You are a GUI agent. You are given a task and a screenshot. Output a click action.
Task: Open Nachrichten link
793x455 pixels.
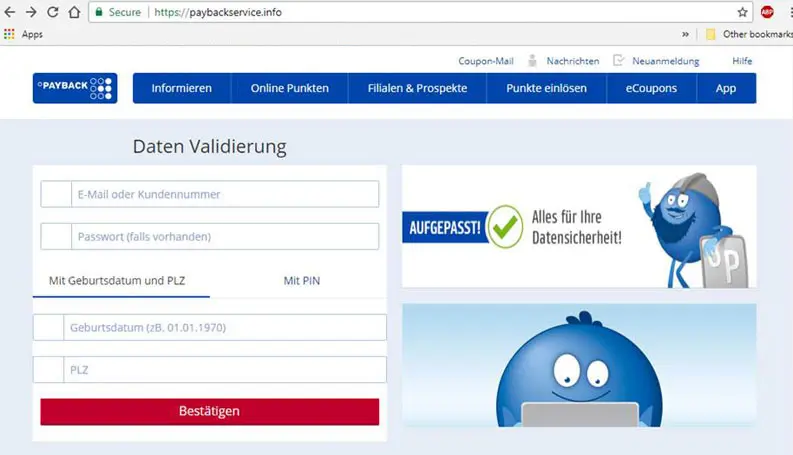tap(572, 61)
